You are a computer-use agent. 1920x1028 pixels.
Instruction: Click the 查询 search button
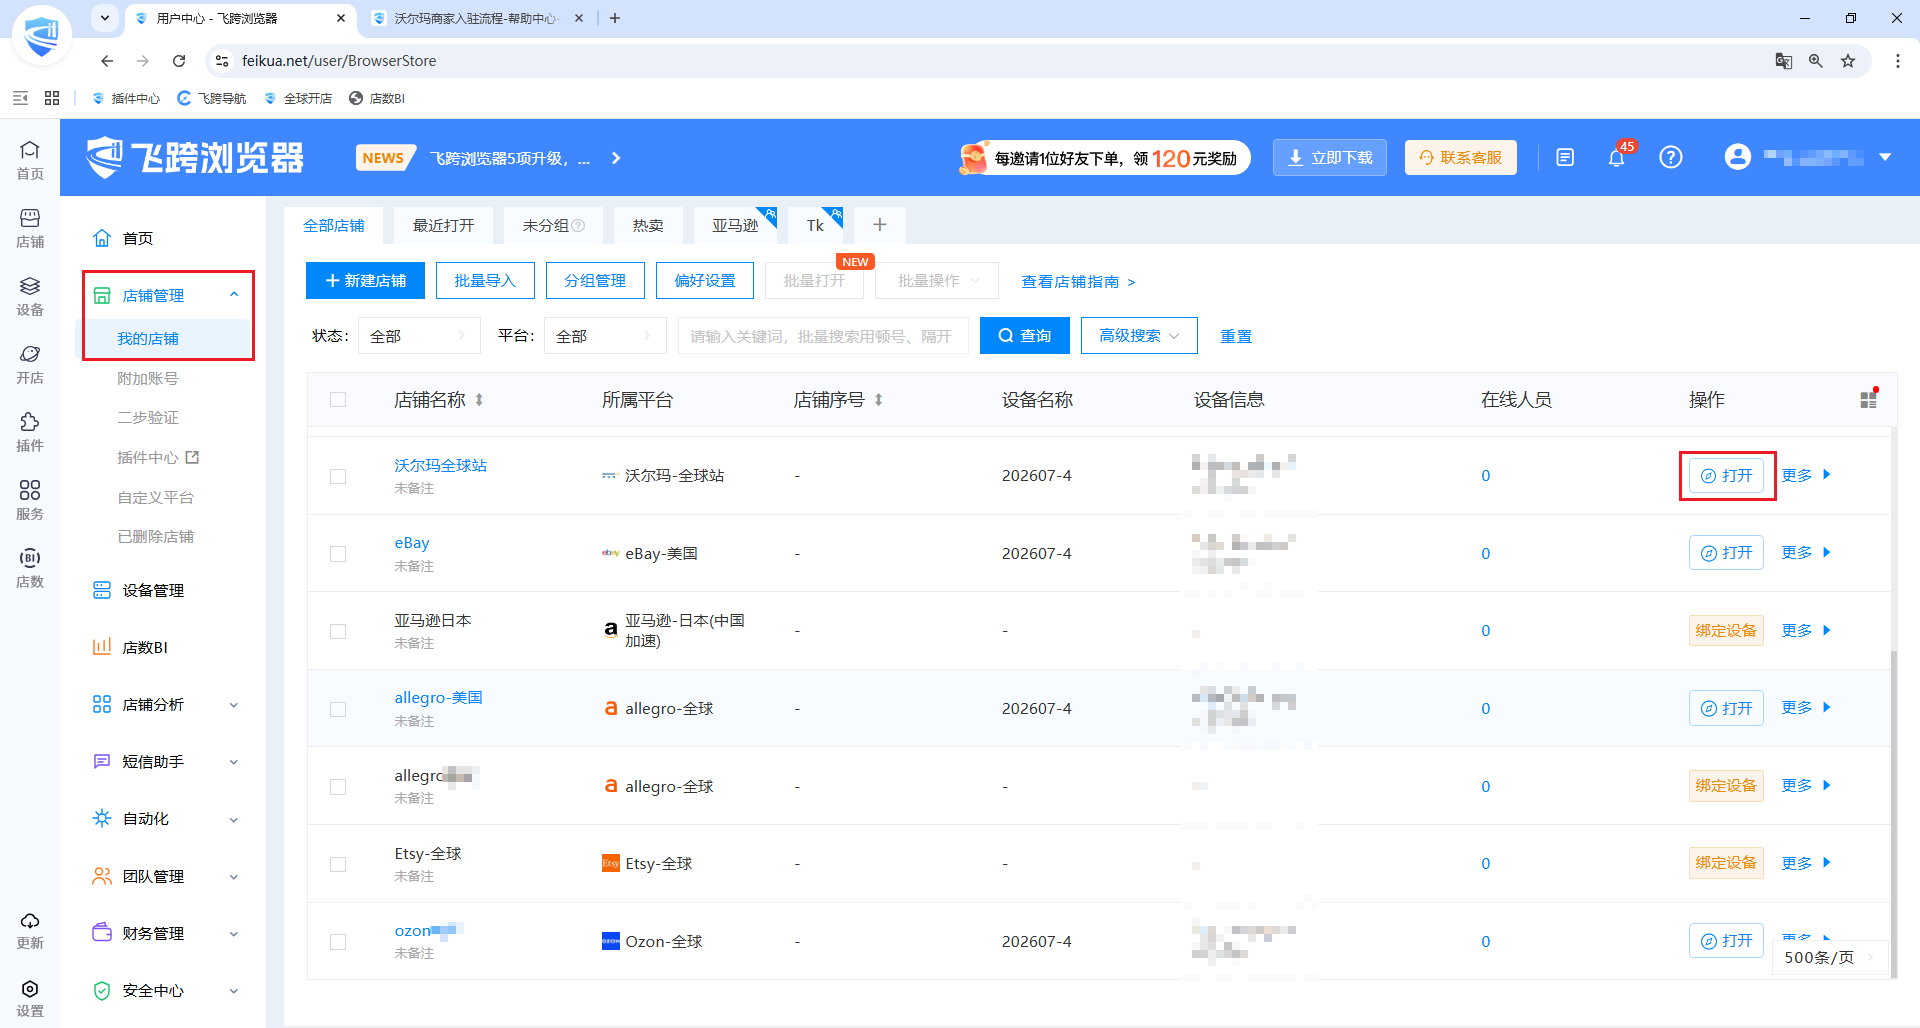point(1025,336)
